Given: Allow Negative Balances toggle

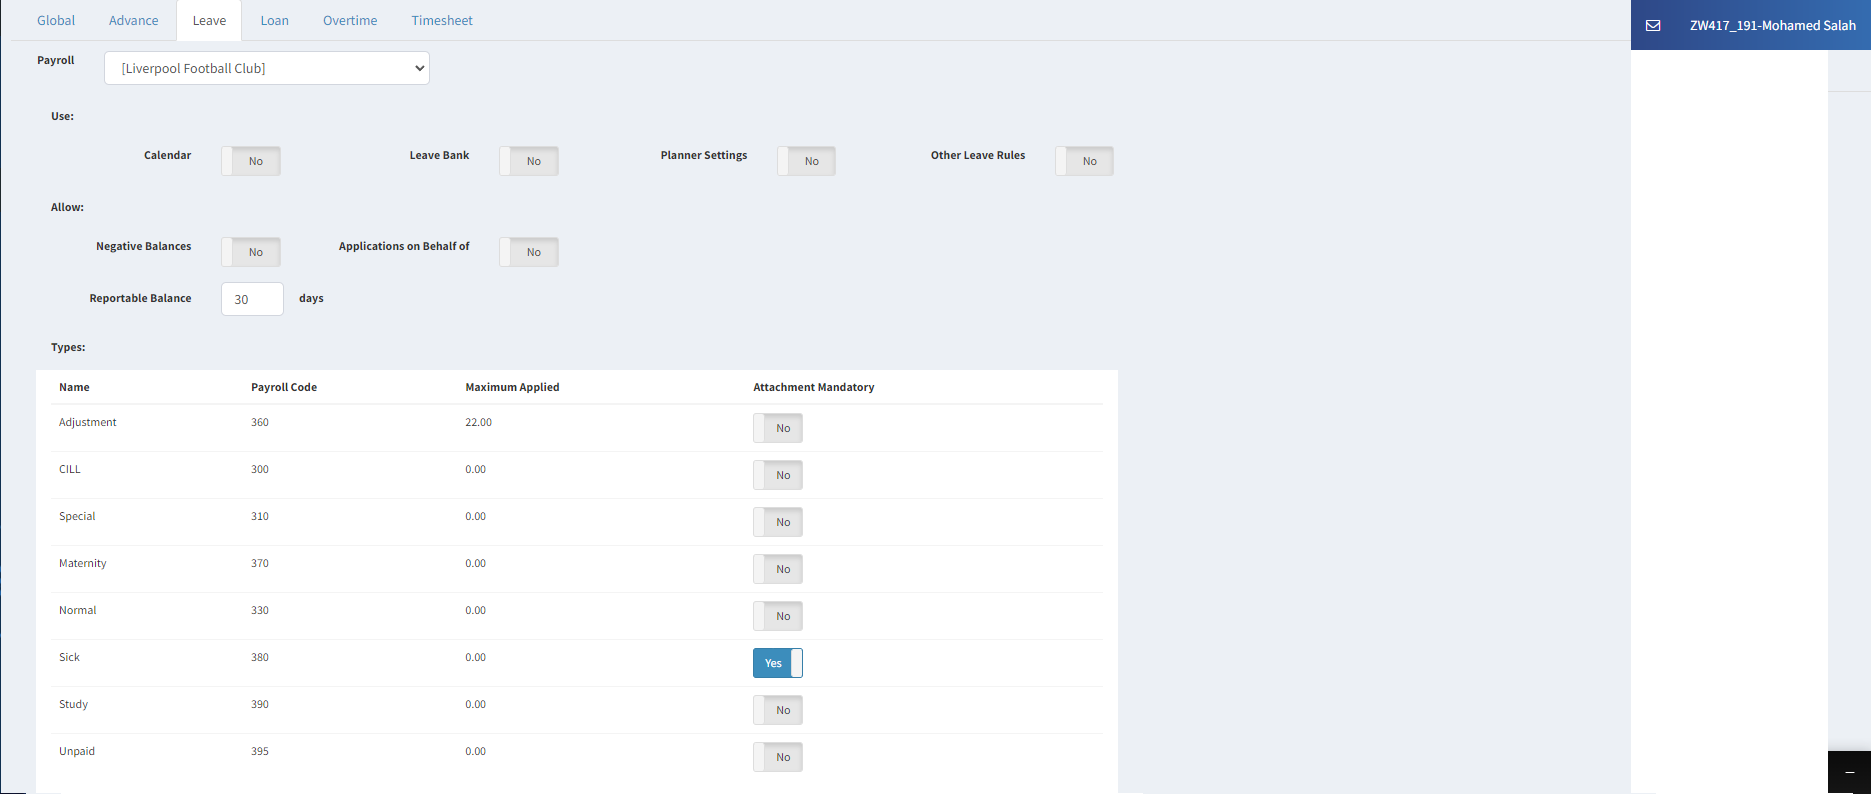Looking at the screenshot, I should tap(251, 252).
